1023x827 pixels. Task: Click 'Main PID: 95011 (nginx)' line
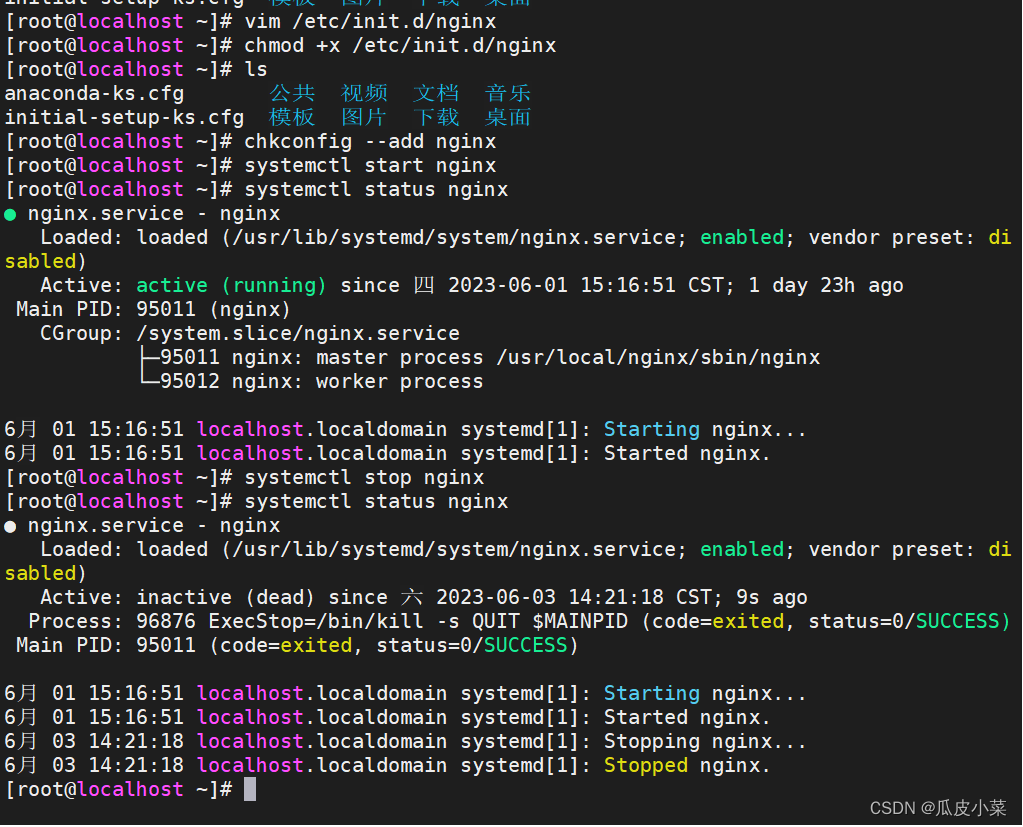(x=153, y=309)
